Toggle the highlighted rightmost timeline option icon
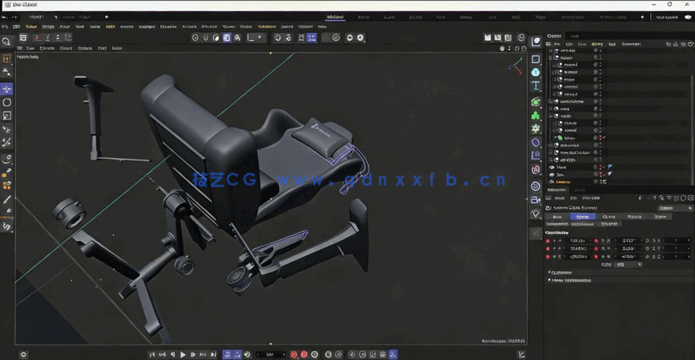 pyautogui.click(x=393, y=355)
